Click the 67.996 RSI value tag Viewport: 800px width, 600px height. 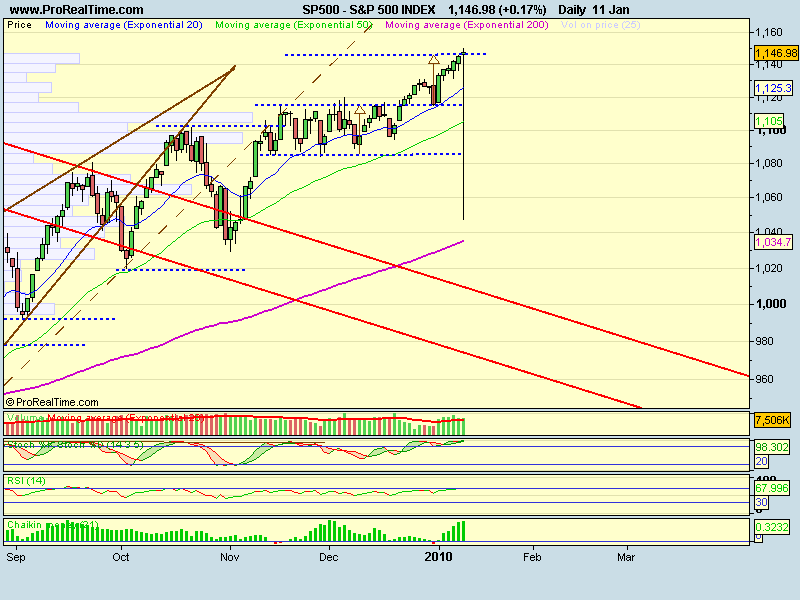772,488
